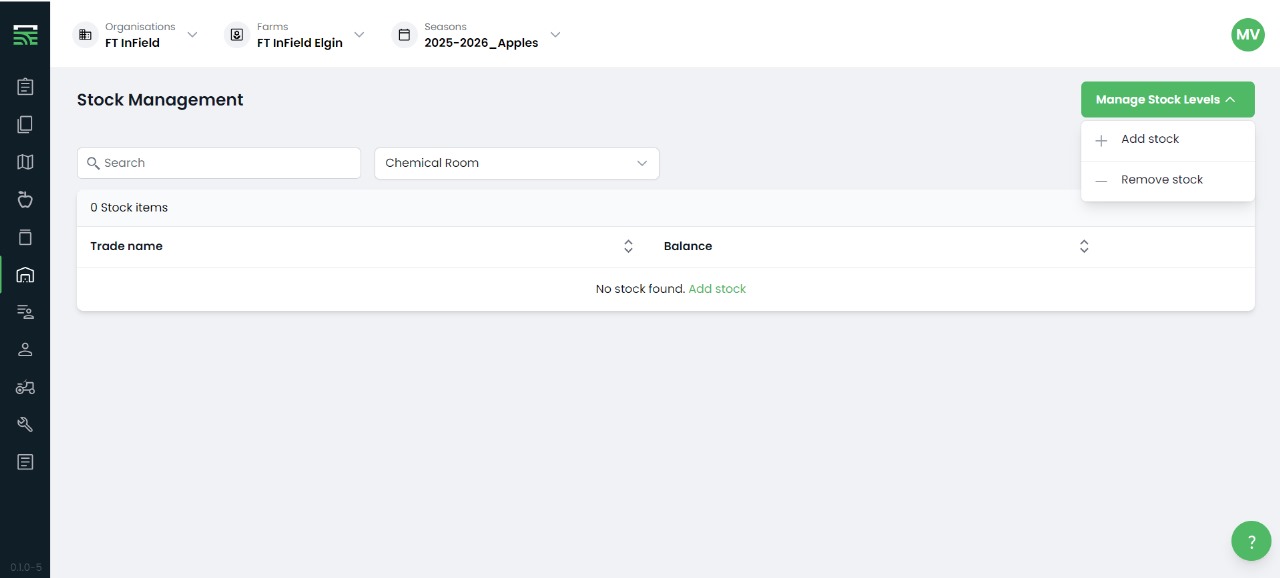Click the search magnifier icon

[x=93, y=163]
